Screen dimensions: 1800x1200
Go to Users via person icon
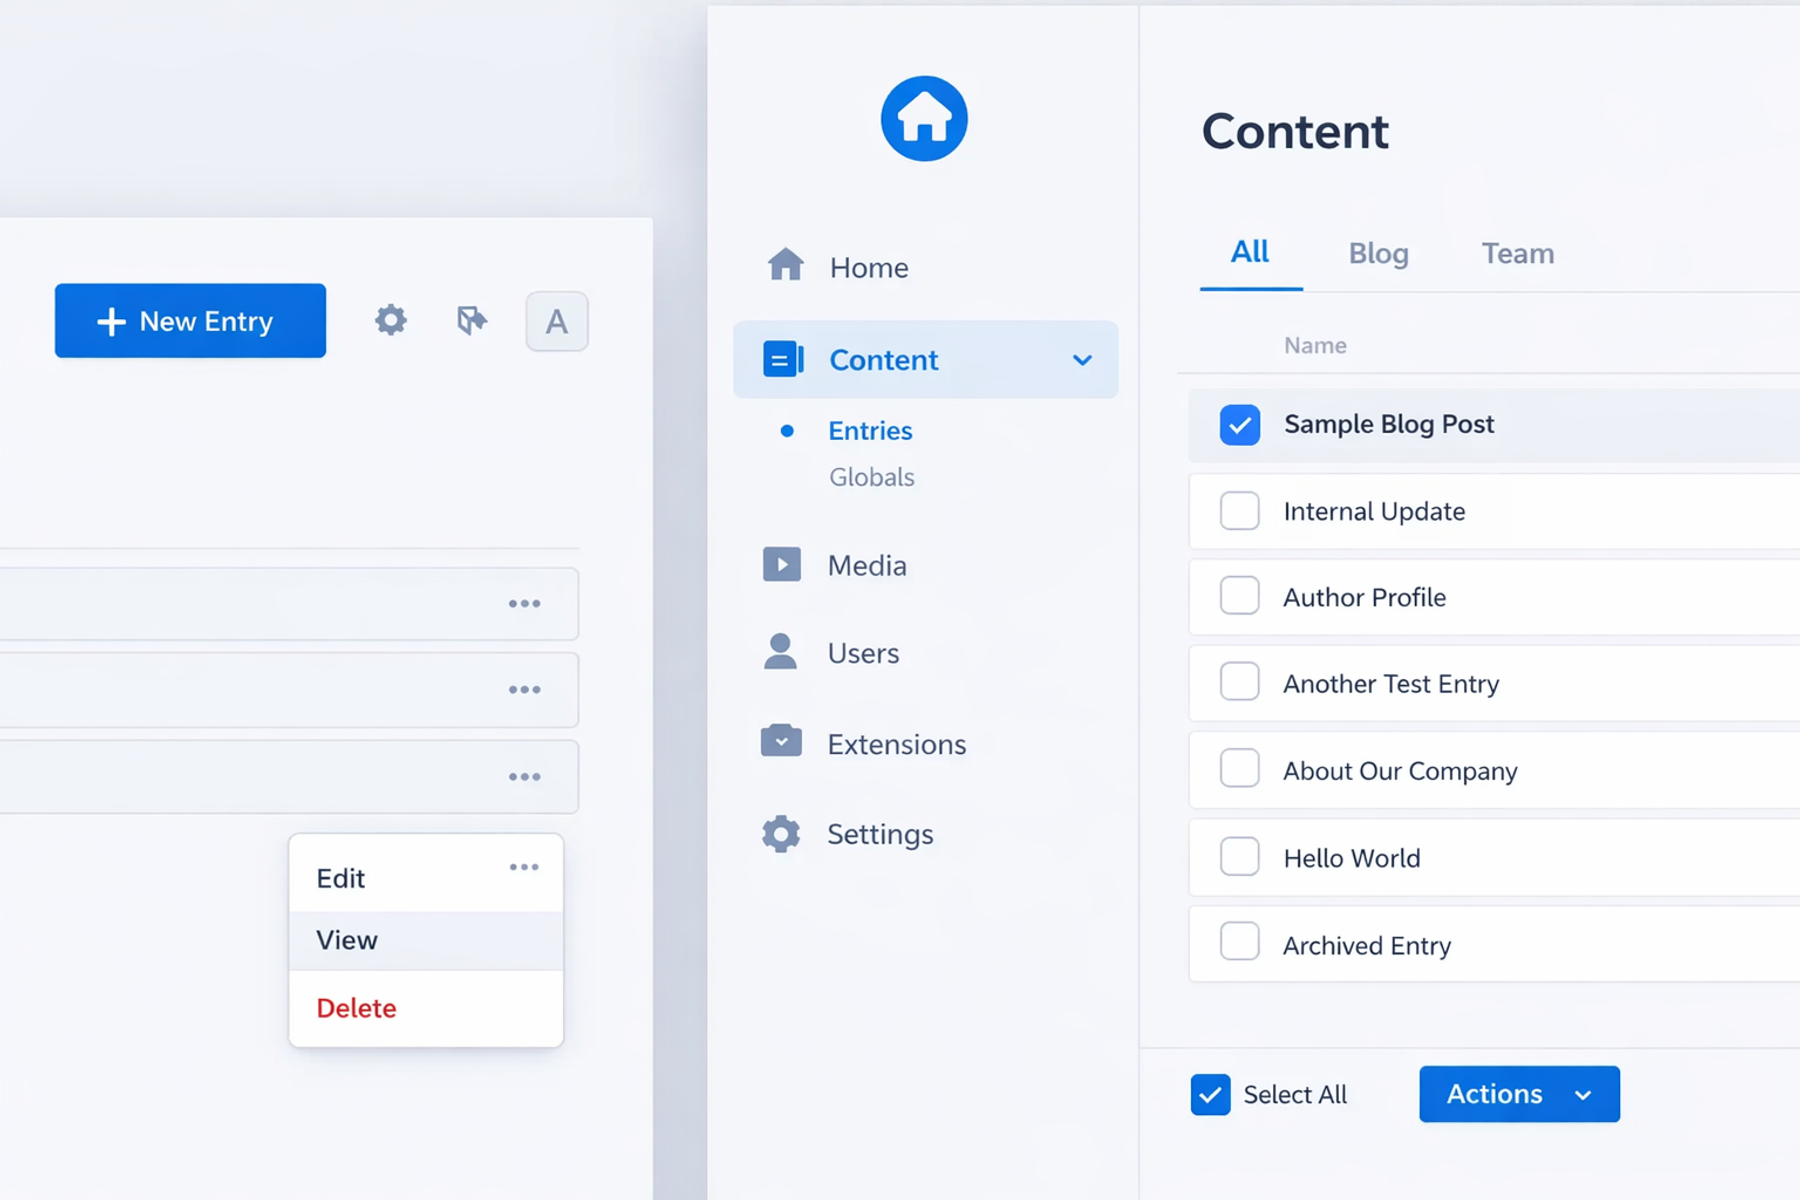[780, 651]
